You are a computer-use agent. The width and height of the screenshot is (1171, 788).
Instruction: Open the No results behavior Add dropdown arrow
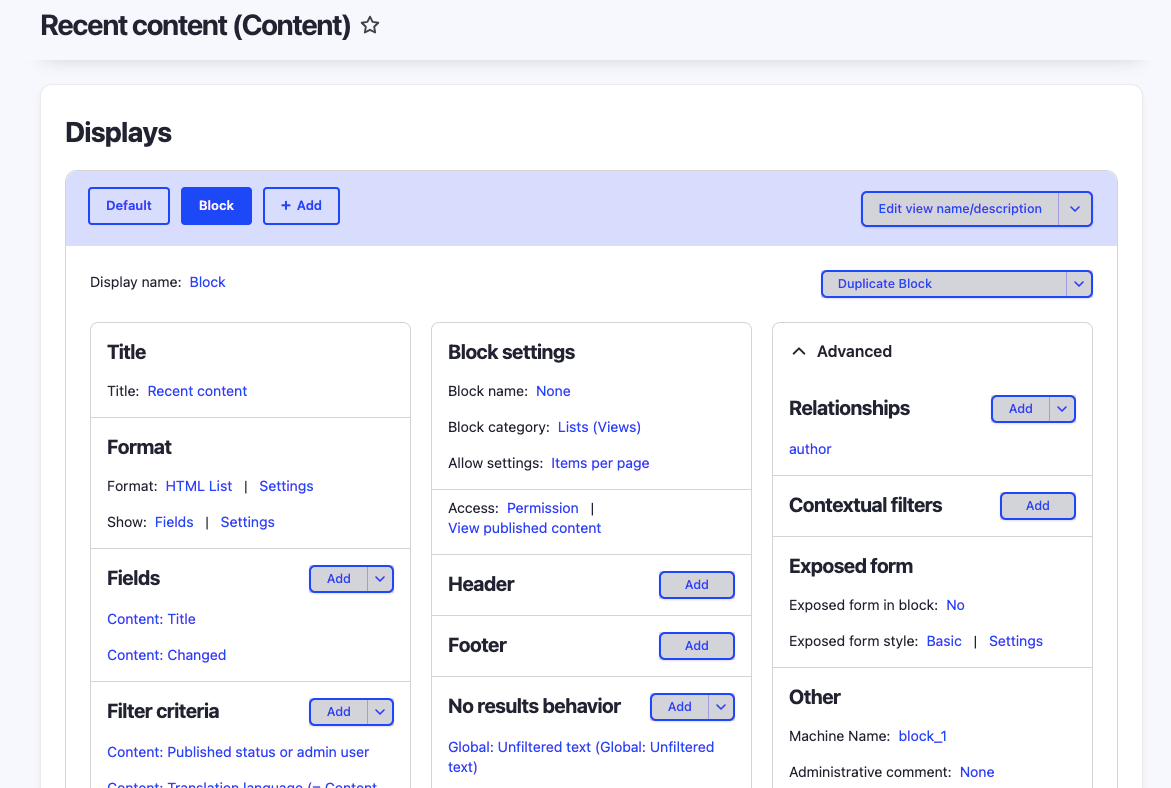722,707
